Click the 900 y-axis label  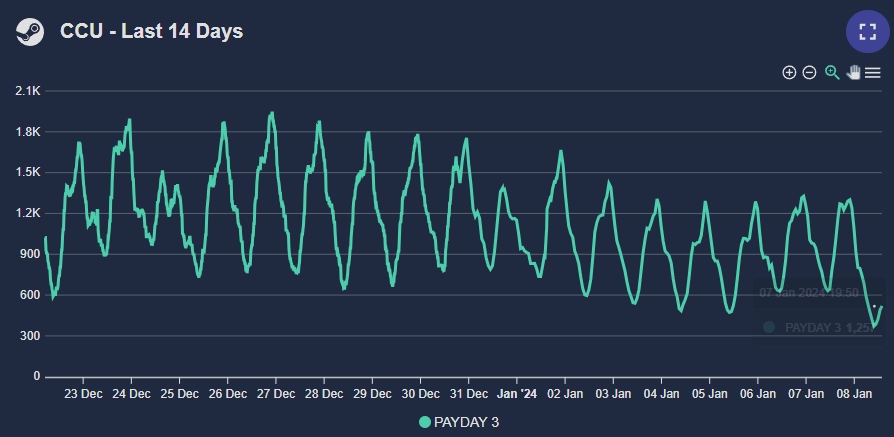pos(31,254)
